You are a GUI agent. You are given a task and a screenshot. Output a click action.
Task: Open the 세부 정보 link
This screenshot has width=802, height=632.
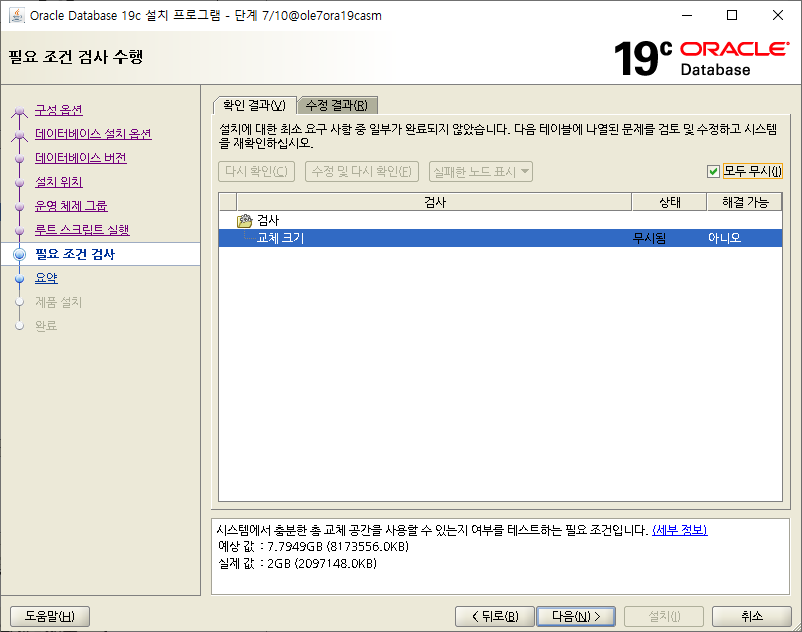point(680,530)
